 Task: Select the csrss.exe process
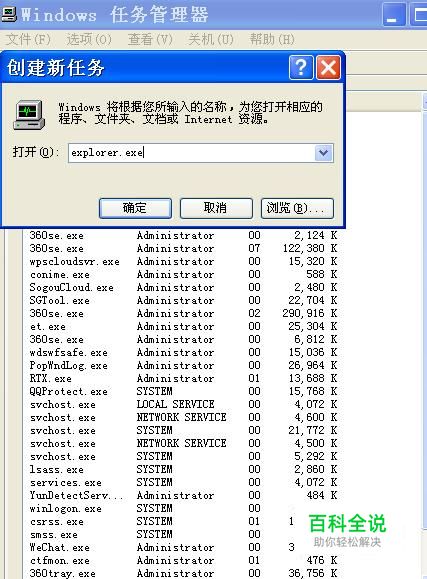click(x=57, y=522)
